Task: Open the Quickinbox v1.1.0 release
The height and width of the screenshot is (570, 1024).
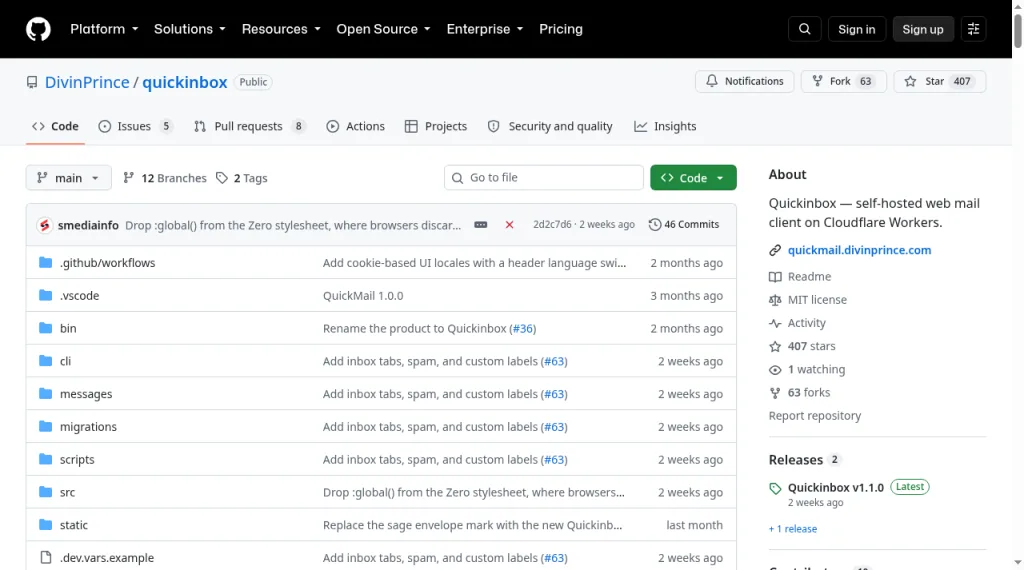Action: coord(835,488)
